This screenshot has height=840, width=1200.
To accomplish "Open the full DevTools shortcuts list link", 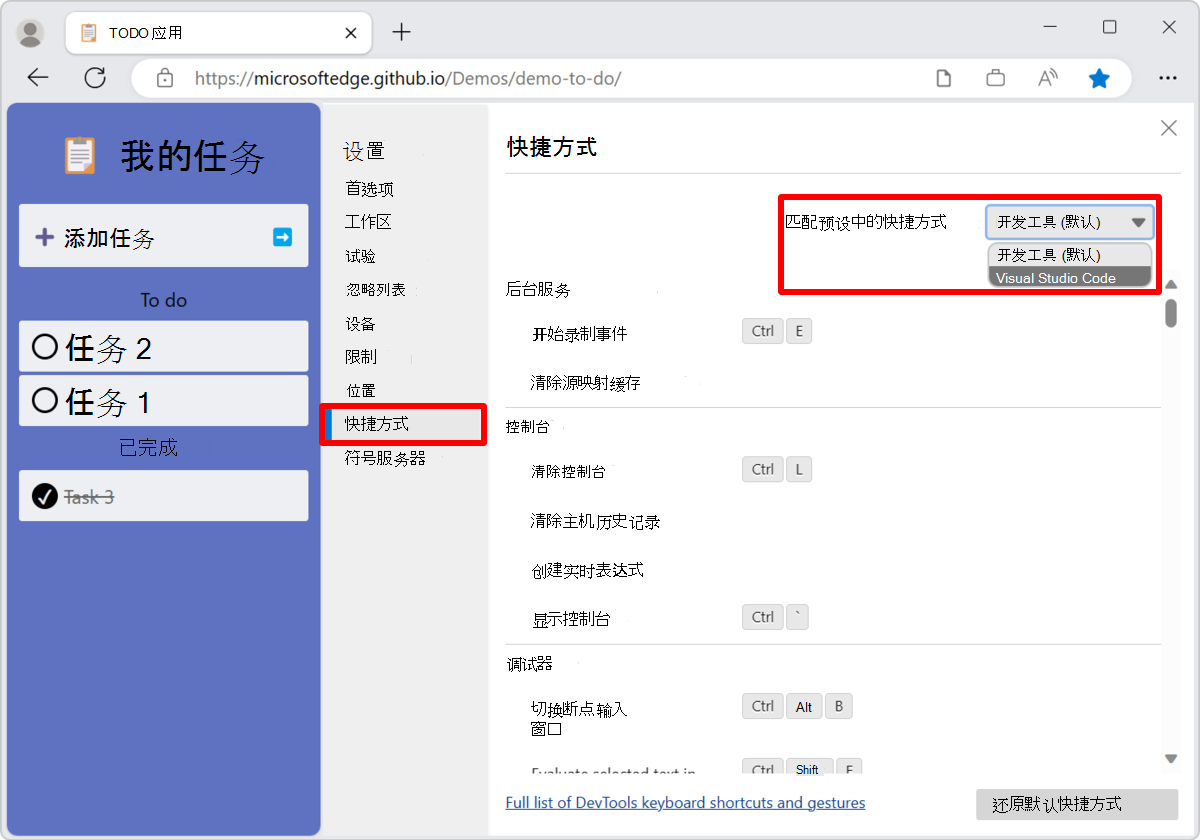I will click(x=685, y=802).
